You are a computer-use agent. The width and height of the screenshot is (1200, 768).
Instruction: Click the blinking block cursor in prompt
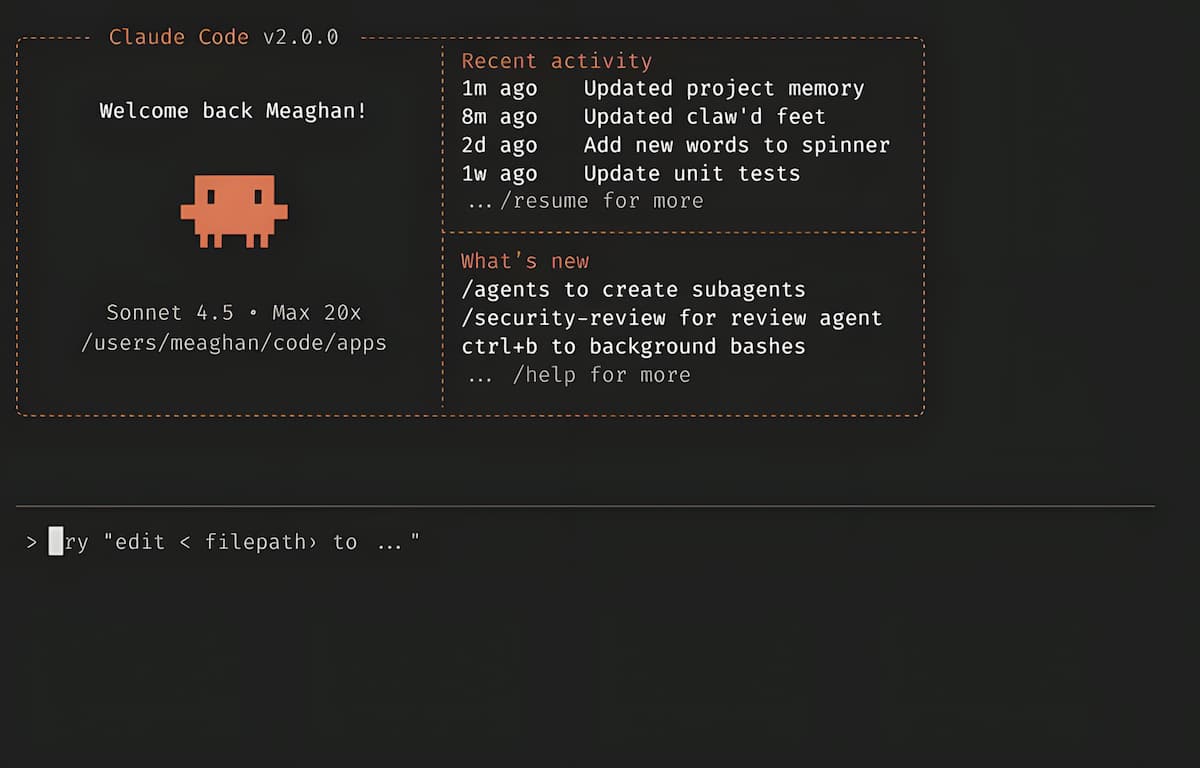(56, 542)
